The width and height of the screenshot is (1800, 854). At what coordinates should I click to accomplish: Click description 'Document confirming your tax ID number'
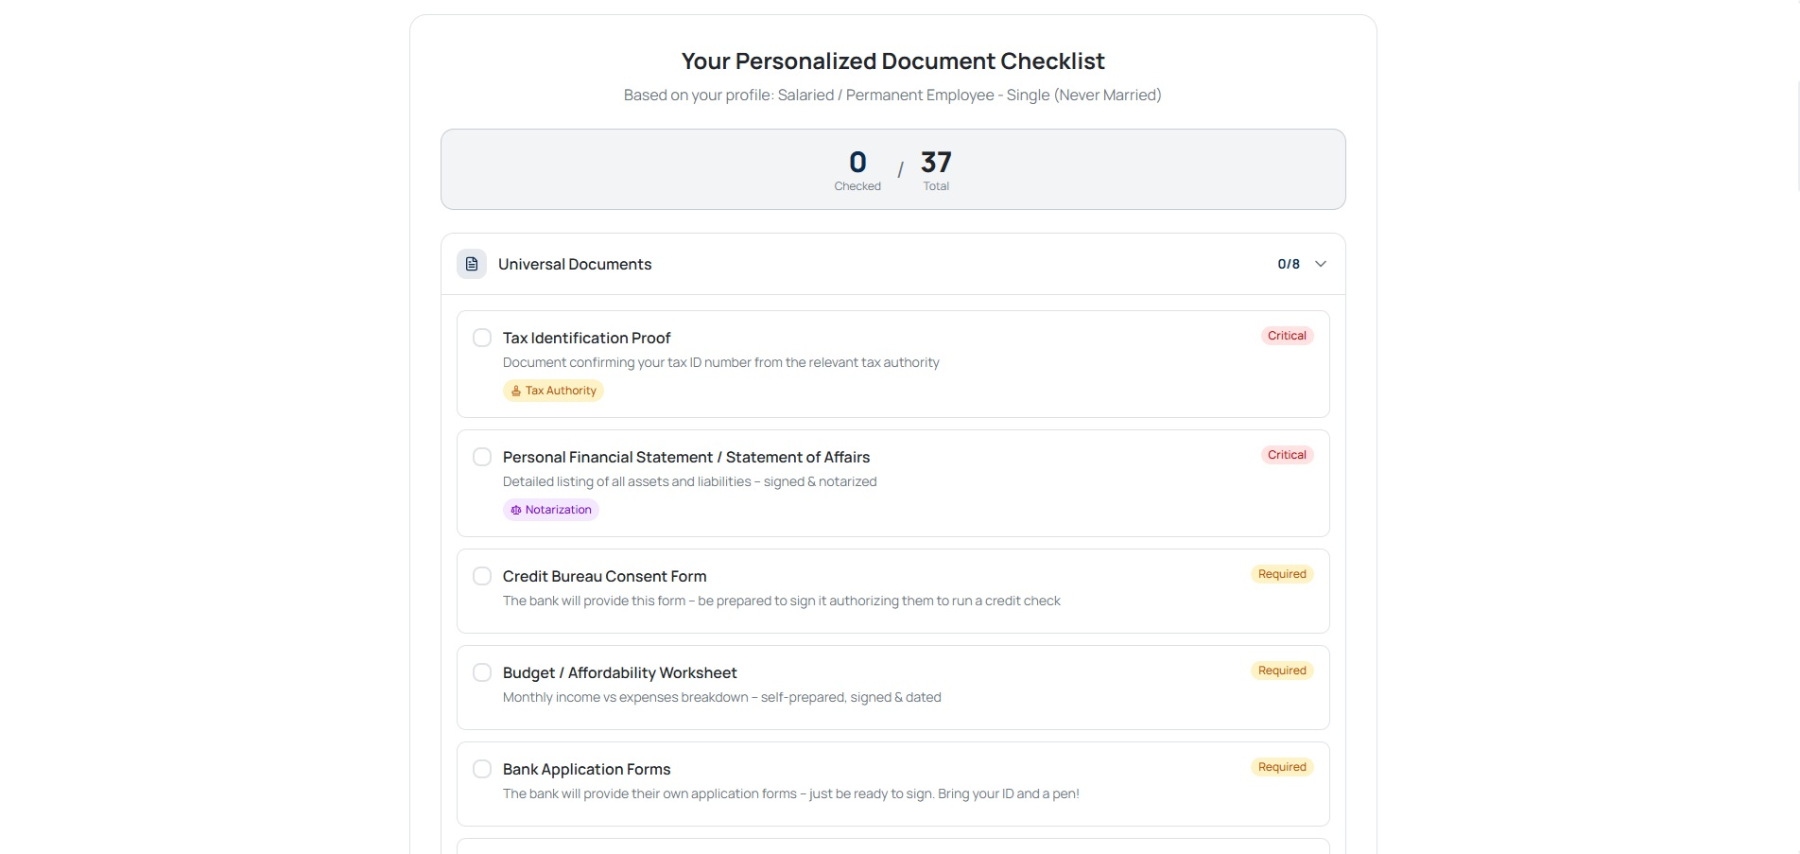(x=721, y=363)
